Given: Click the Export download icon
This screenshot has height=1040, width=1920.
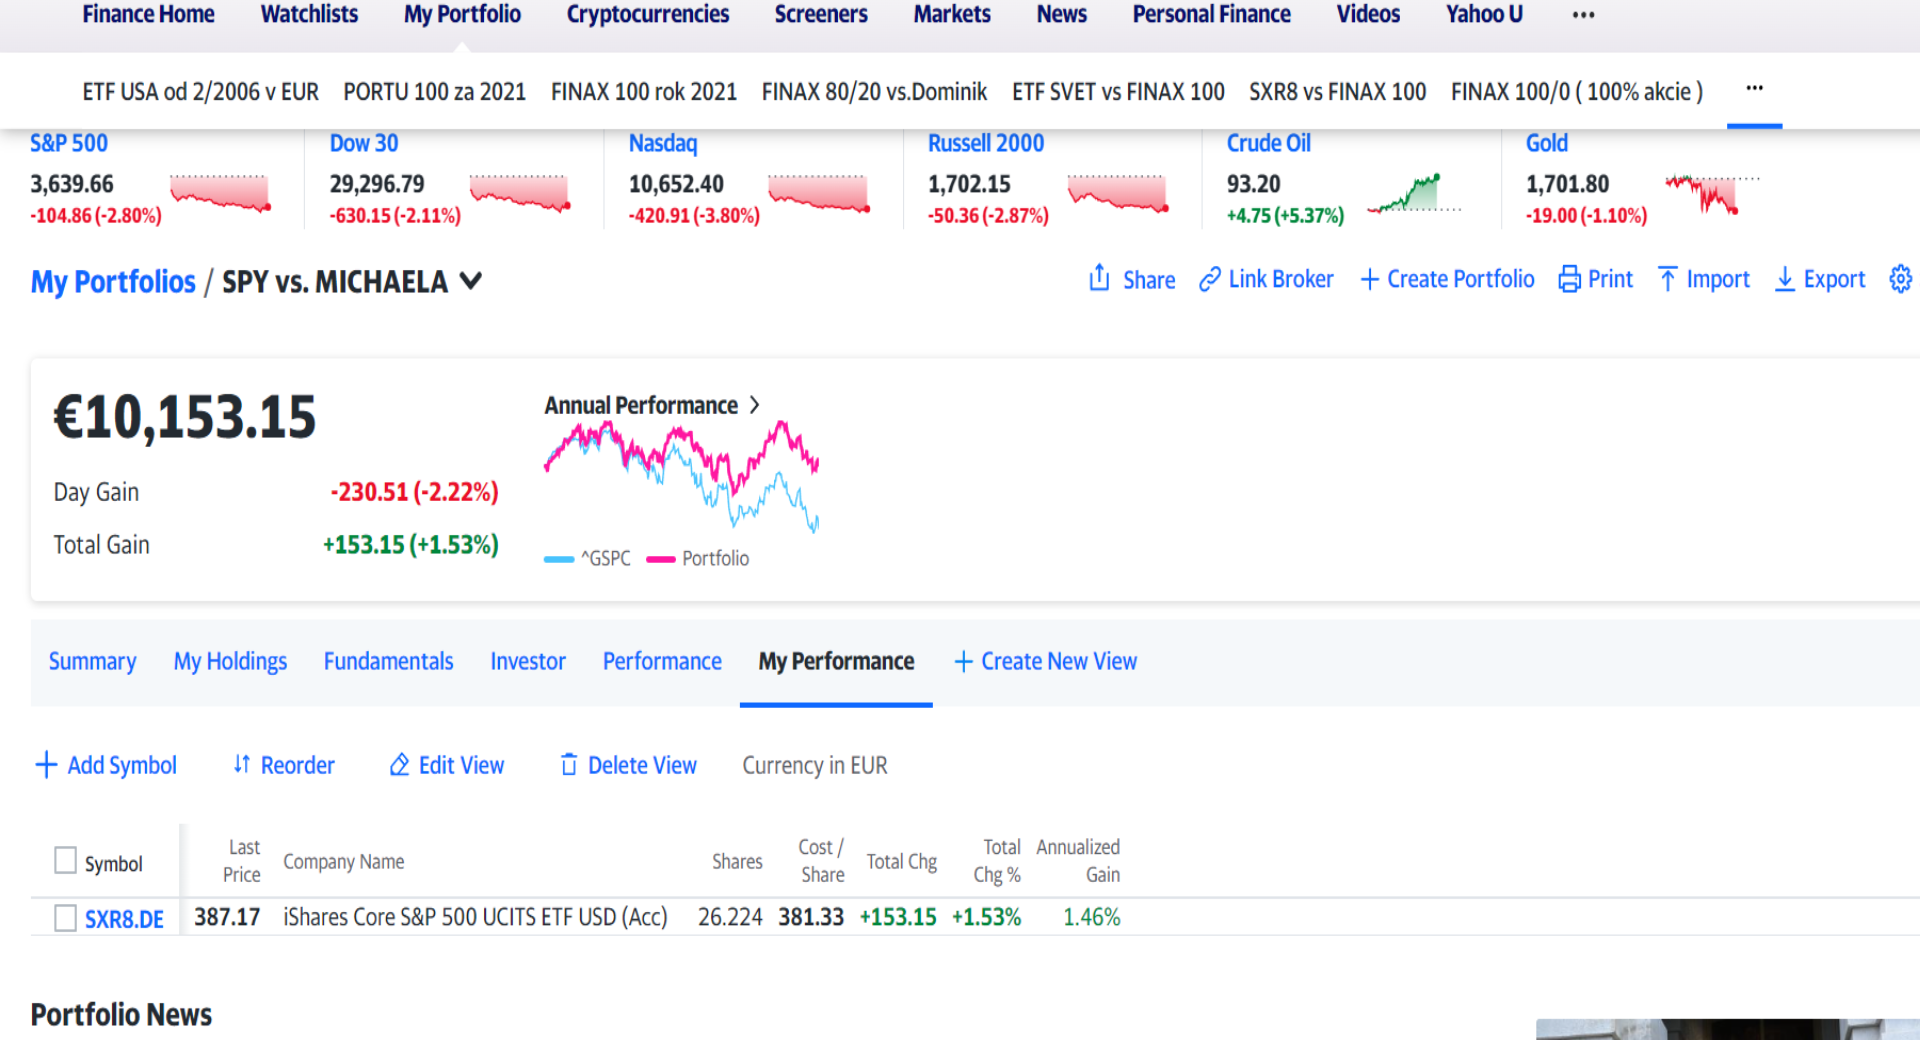Looking at the screenshot, I should pos(1785,279).
